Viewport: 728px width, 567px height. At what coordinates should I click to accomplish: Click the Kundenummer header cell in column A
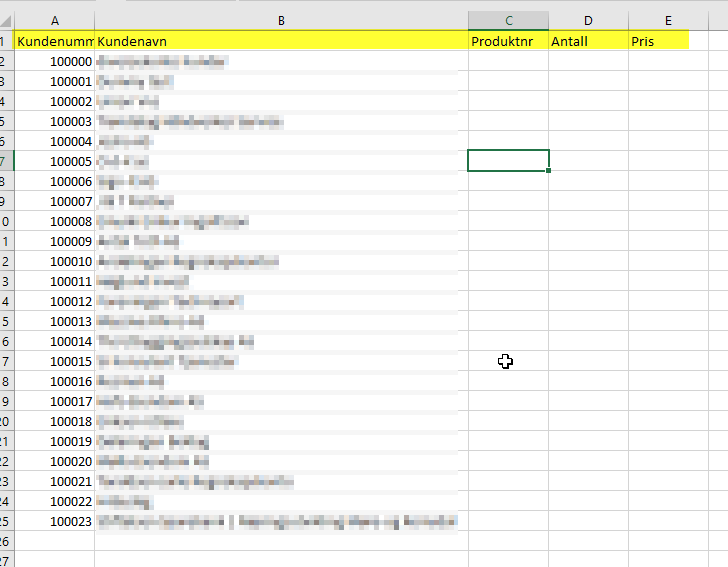point(54,41)
